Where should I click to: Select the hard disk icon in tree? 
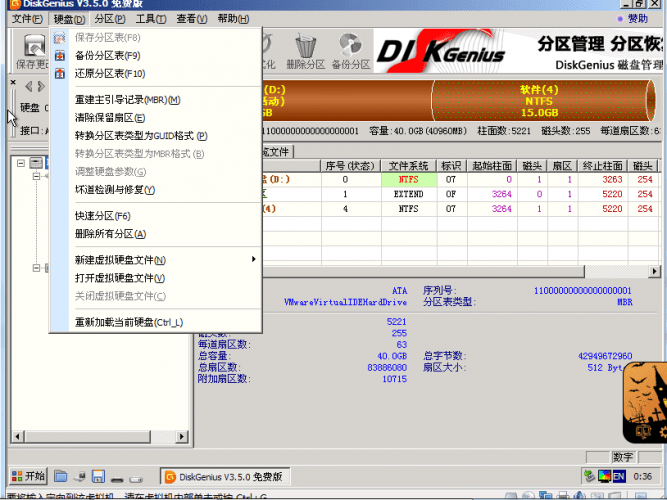(36, 163)
